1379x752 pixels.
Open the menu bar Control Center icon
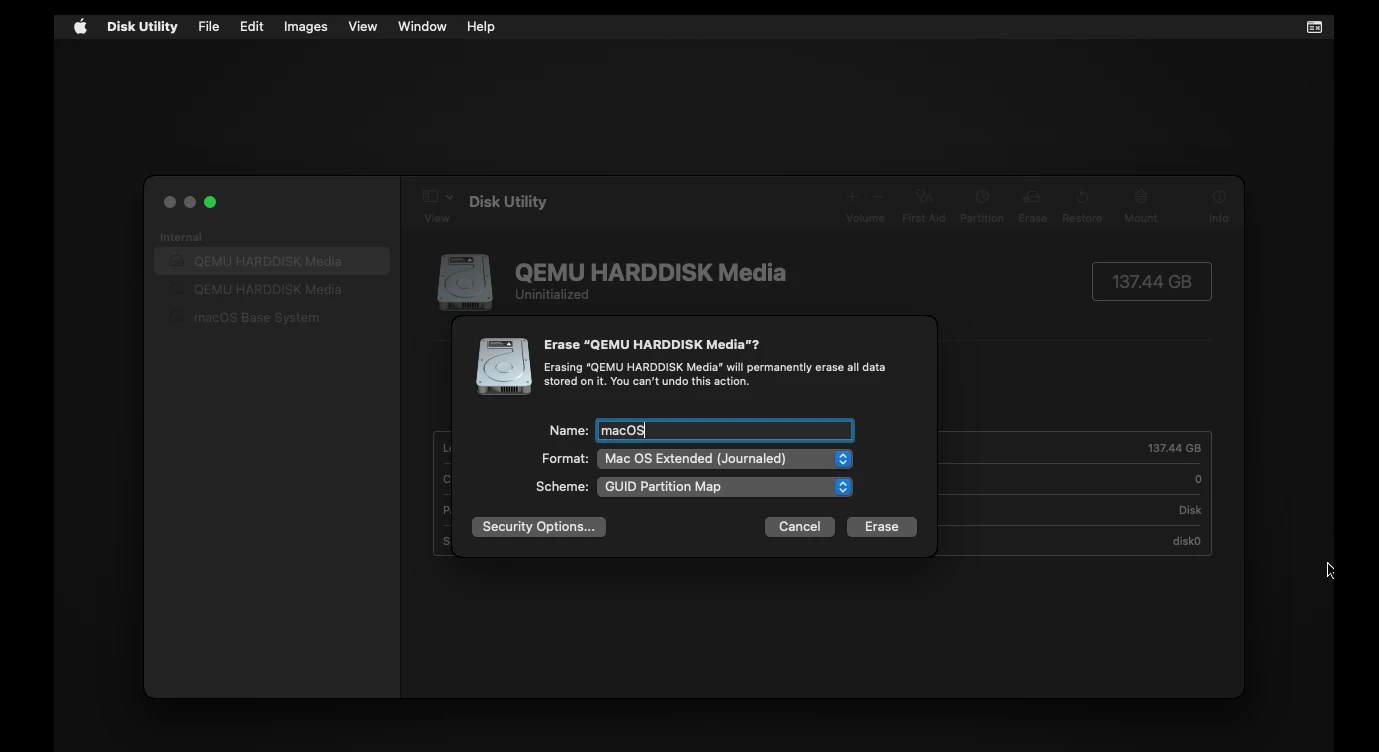click(x=1314, y=27)
